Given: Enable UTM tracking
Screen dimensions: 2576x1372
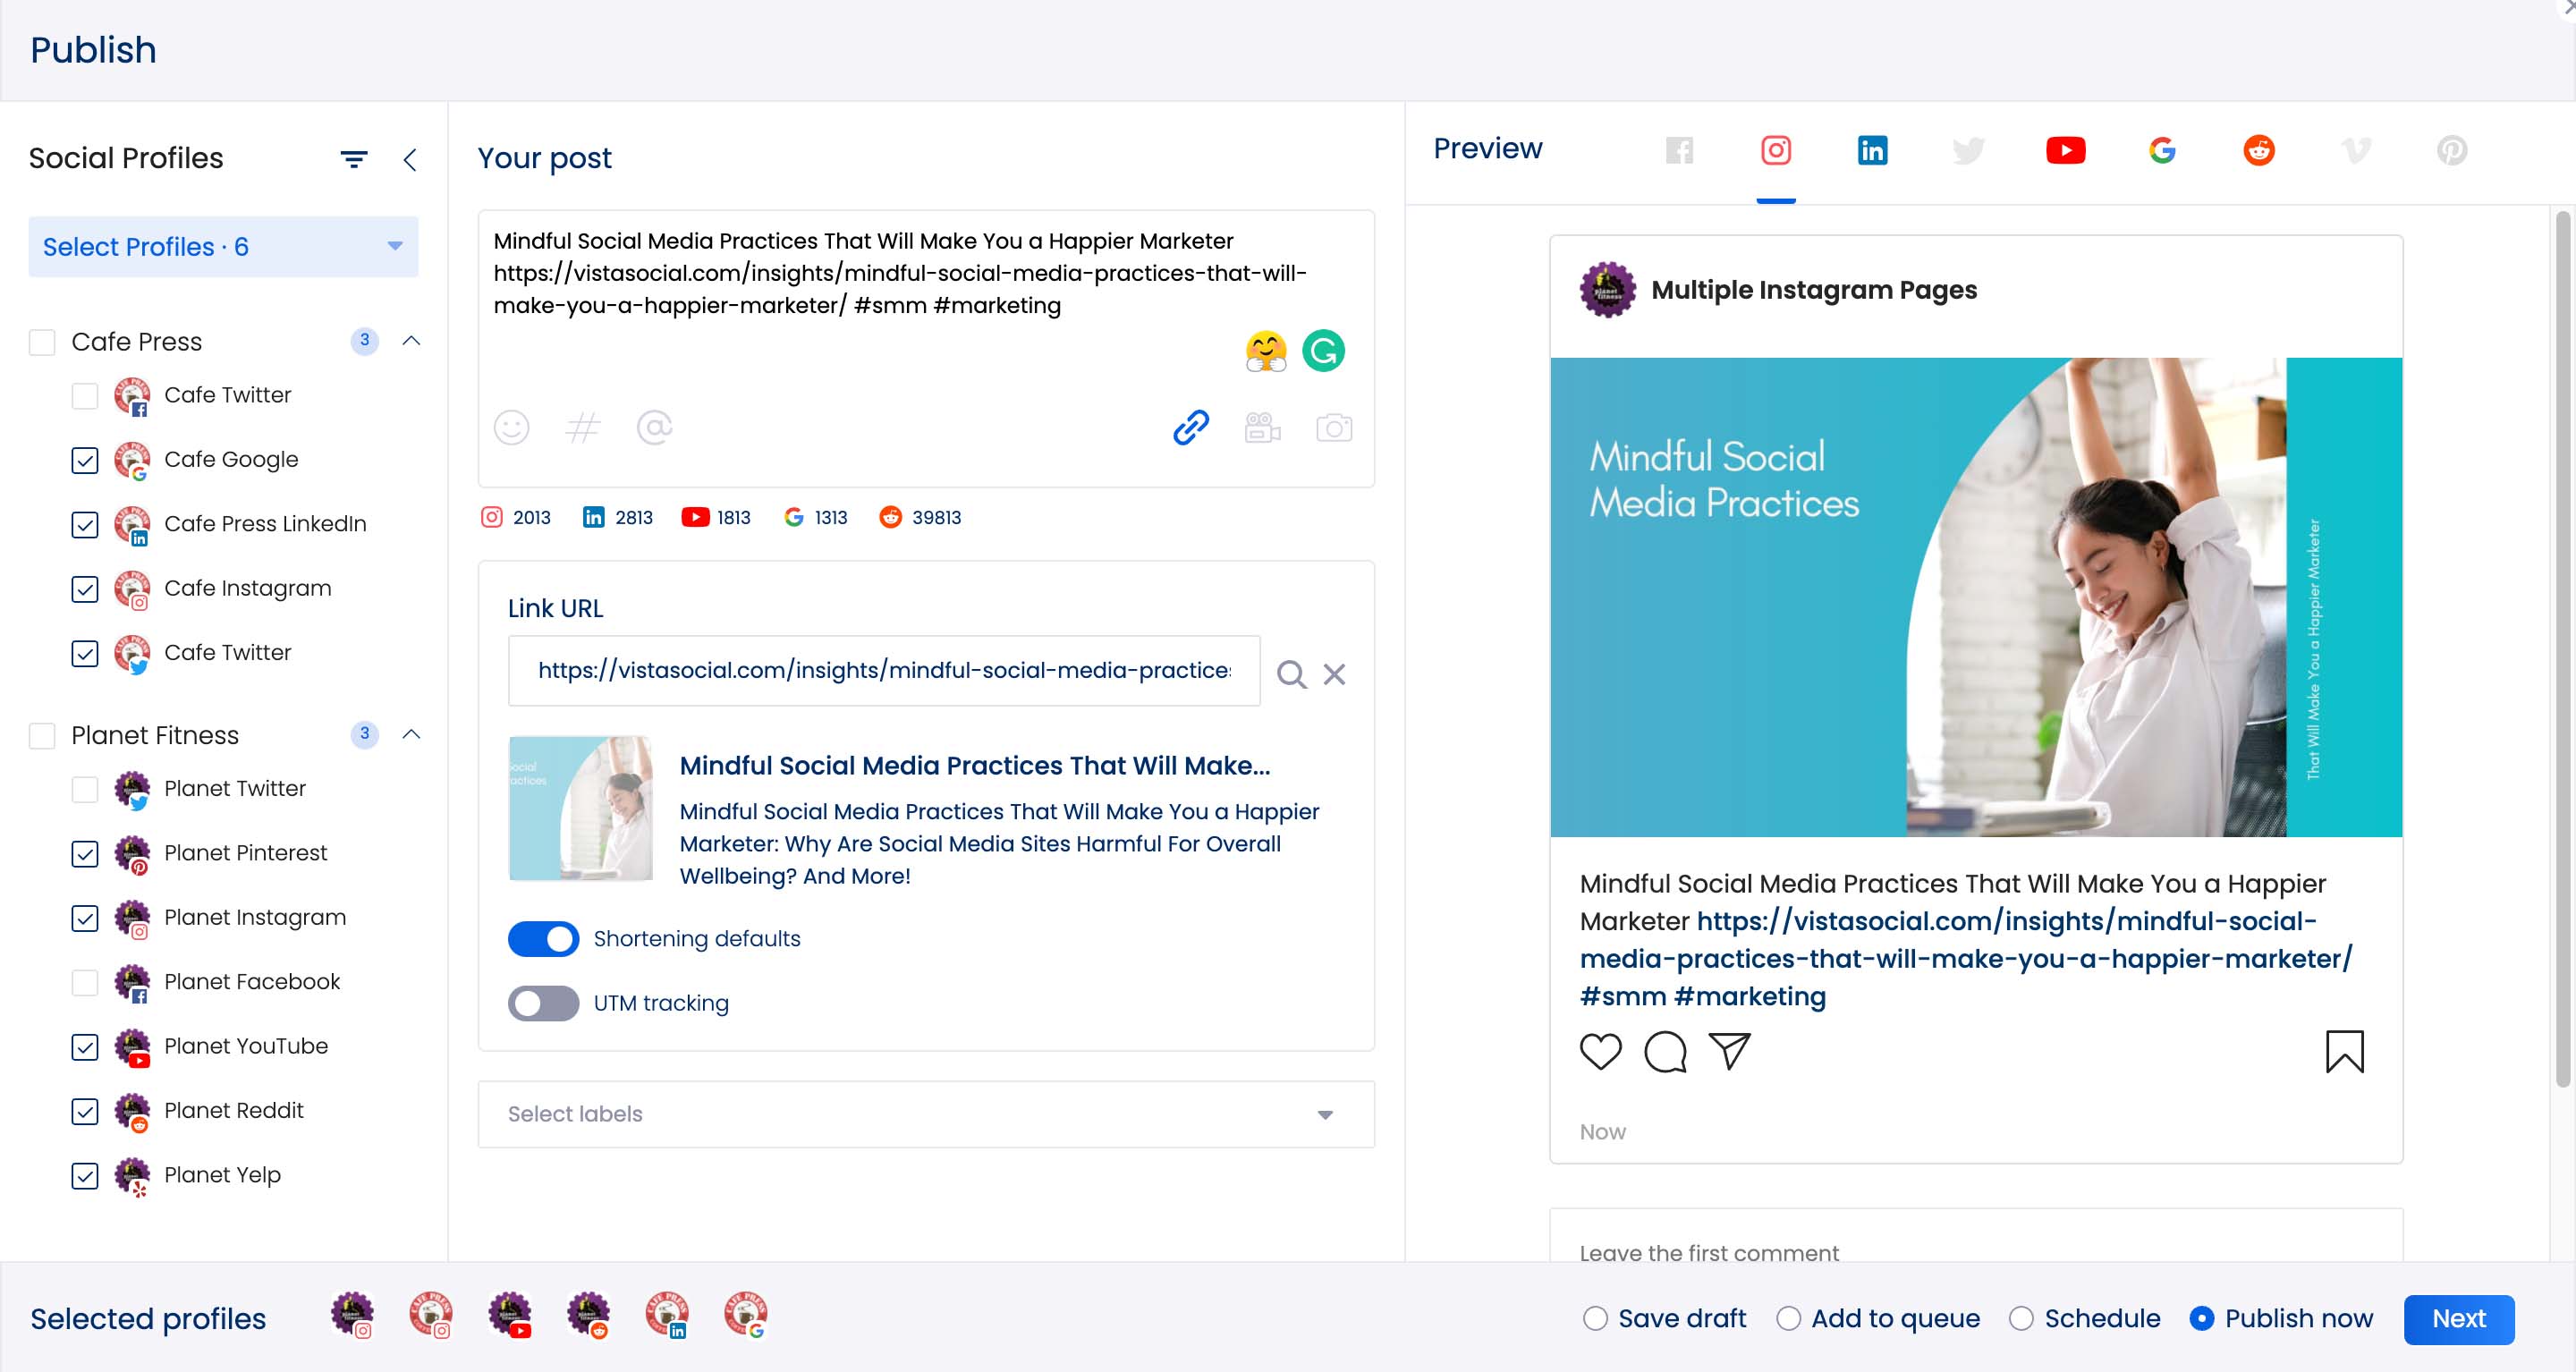Looking at the screenshot, I should point(543,1003).
